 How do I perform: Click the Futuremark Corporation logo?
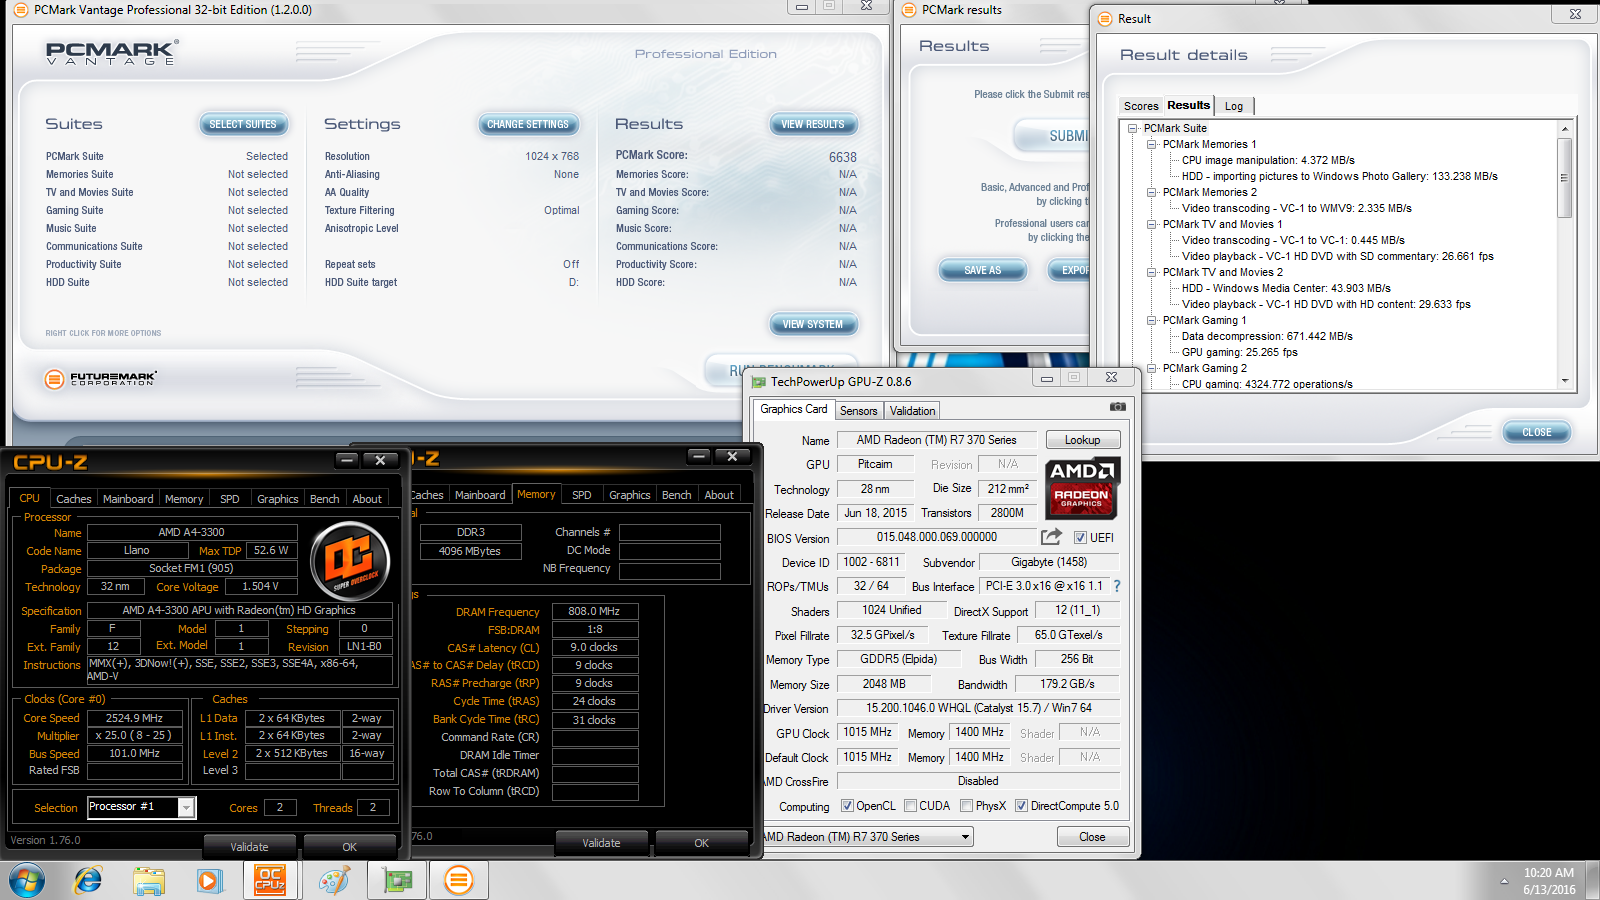coord(101,379)
